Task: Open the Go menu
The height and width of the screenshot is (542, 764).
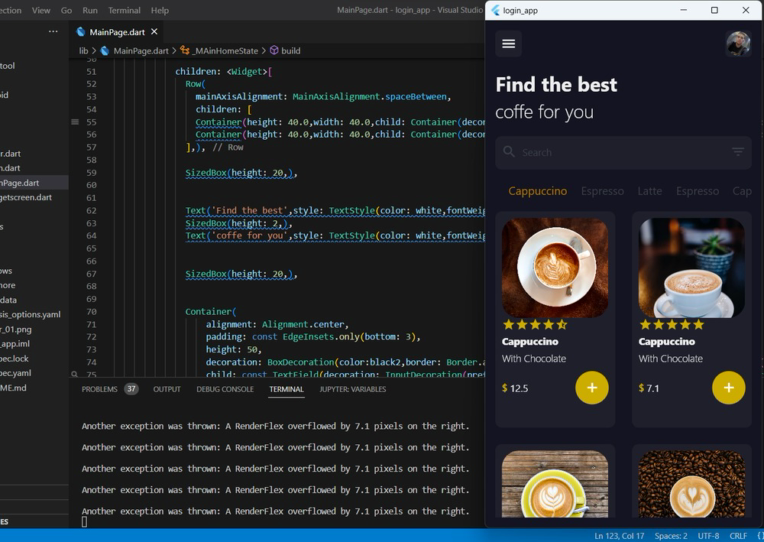Action: coord(66,10)
